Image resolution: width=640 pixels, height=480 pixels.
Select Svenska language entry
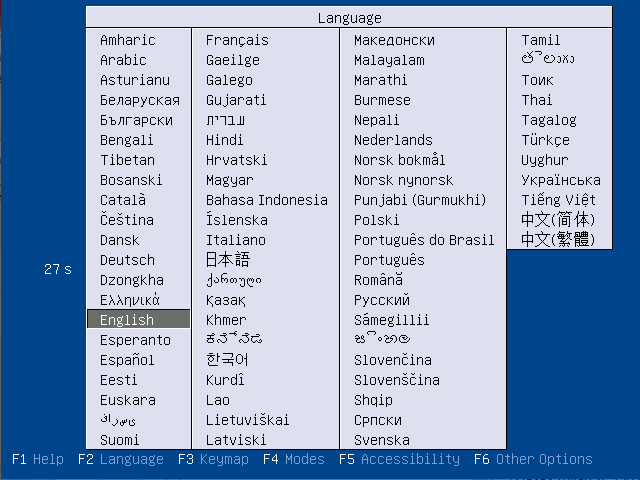(382, 440)
